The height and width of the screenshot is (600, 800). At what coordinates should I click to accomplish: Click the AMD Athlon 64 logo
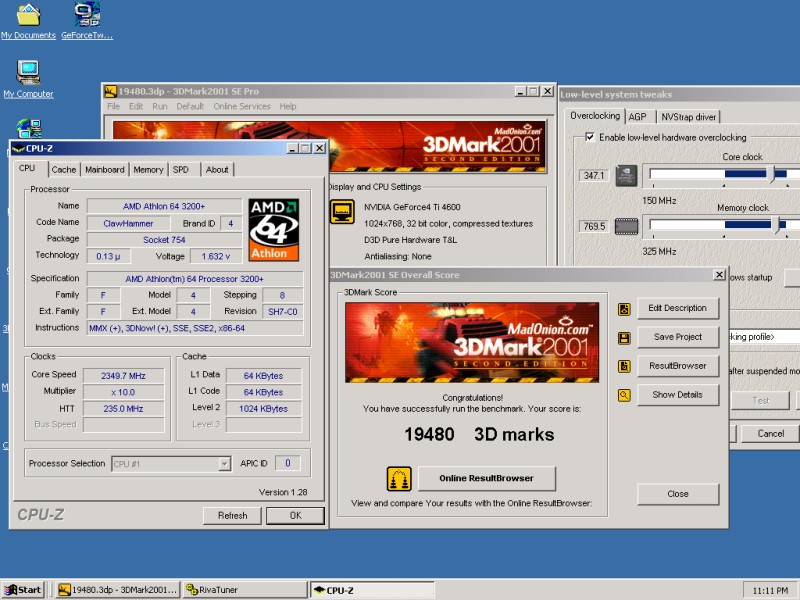[x=273, y=230]
